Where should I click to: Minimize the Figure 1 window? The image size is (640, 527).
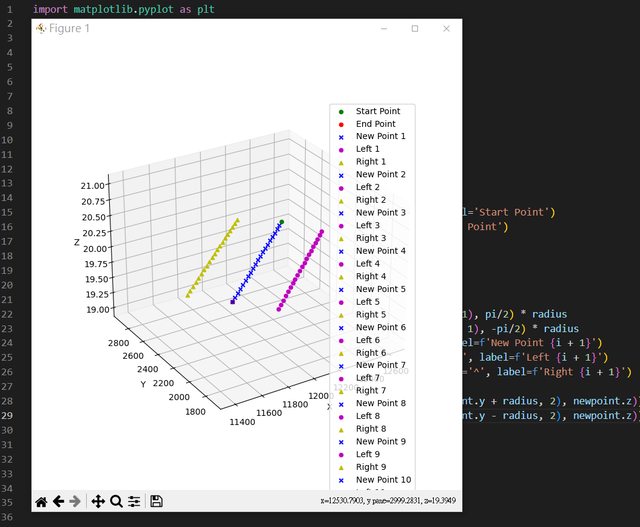[384, 29]
